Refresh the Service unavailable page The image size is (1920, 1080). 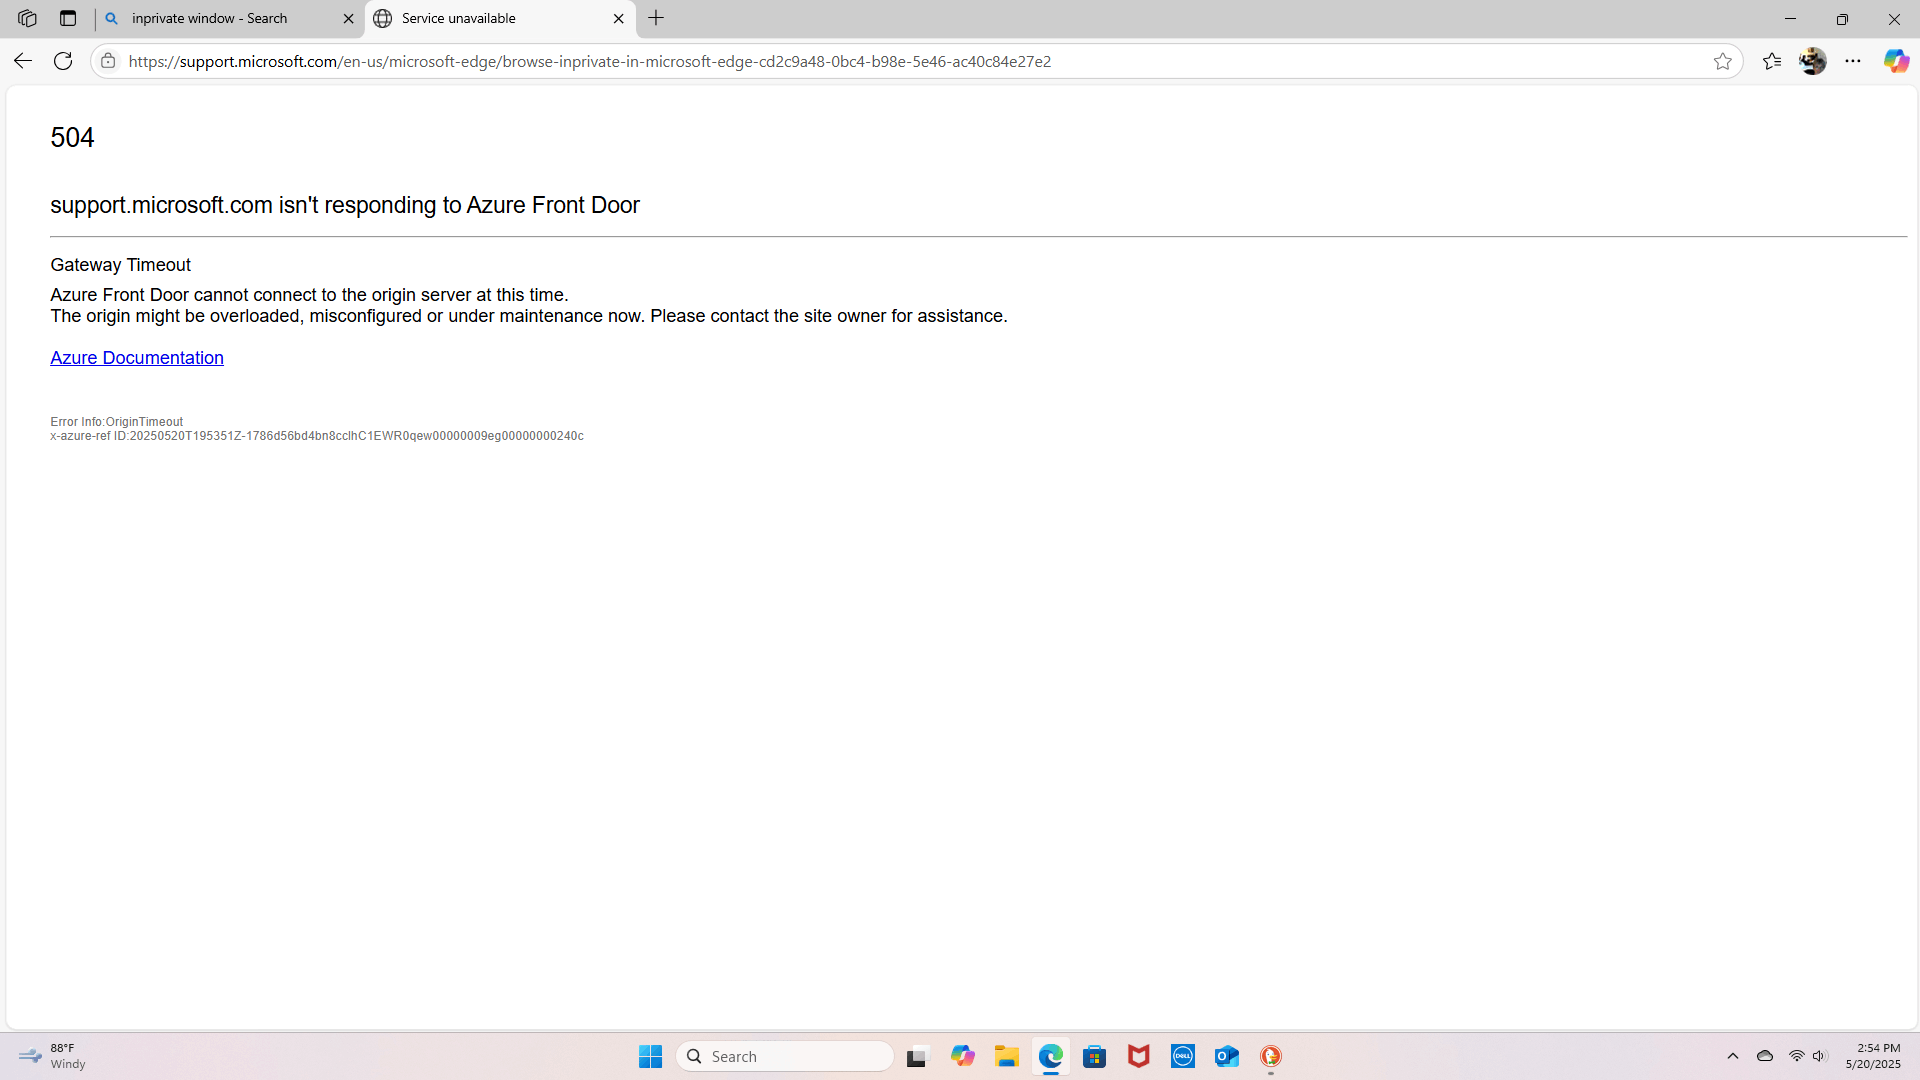[x=63, y=61]
